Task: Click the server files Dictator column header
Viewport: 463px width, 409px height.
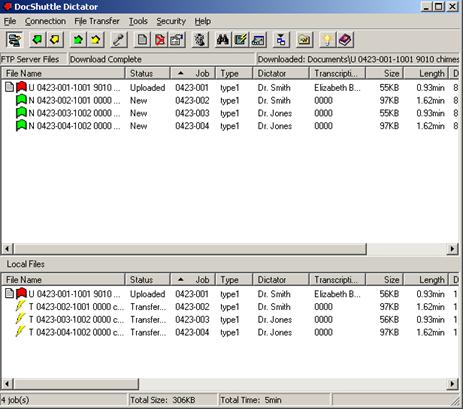Action: pyautogui.click(x=281, y=73)
